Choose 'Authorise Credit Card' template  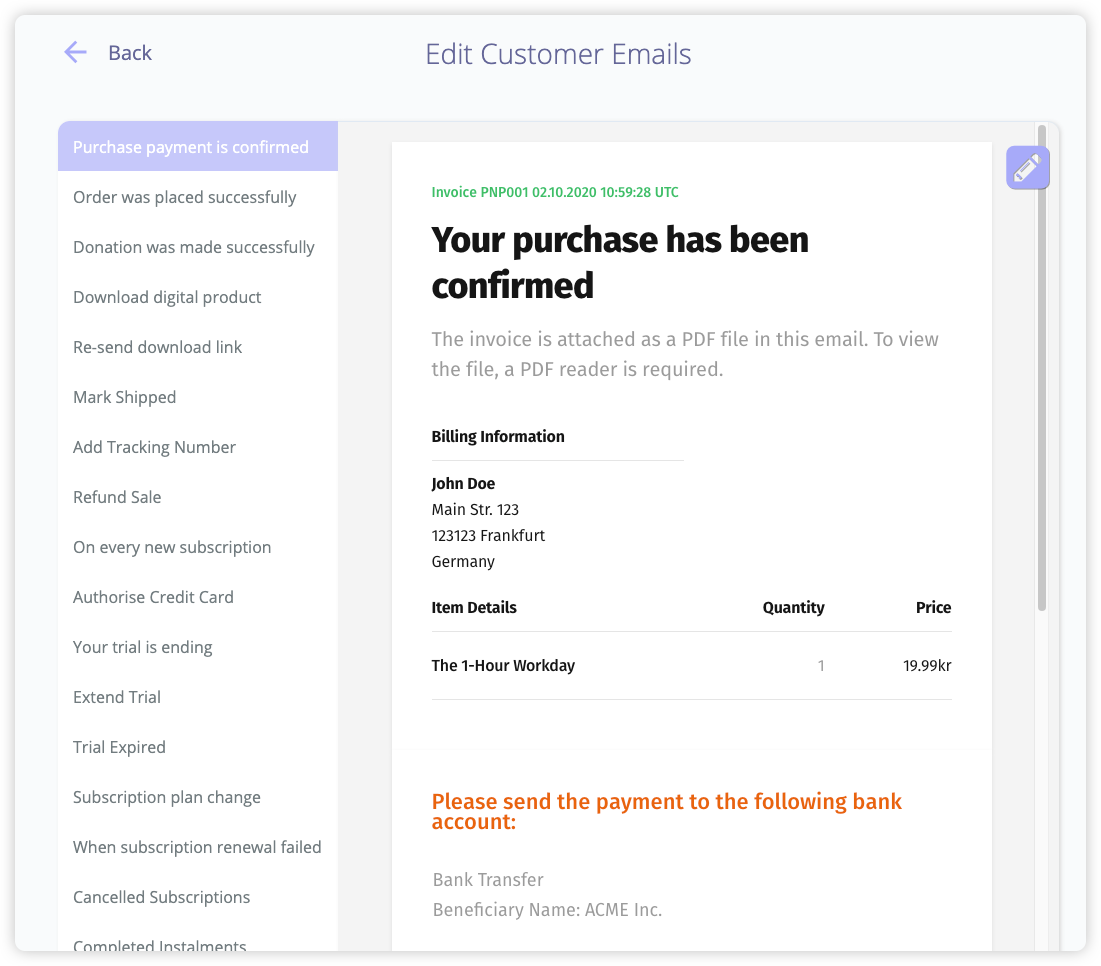coord(153,597)
